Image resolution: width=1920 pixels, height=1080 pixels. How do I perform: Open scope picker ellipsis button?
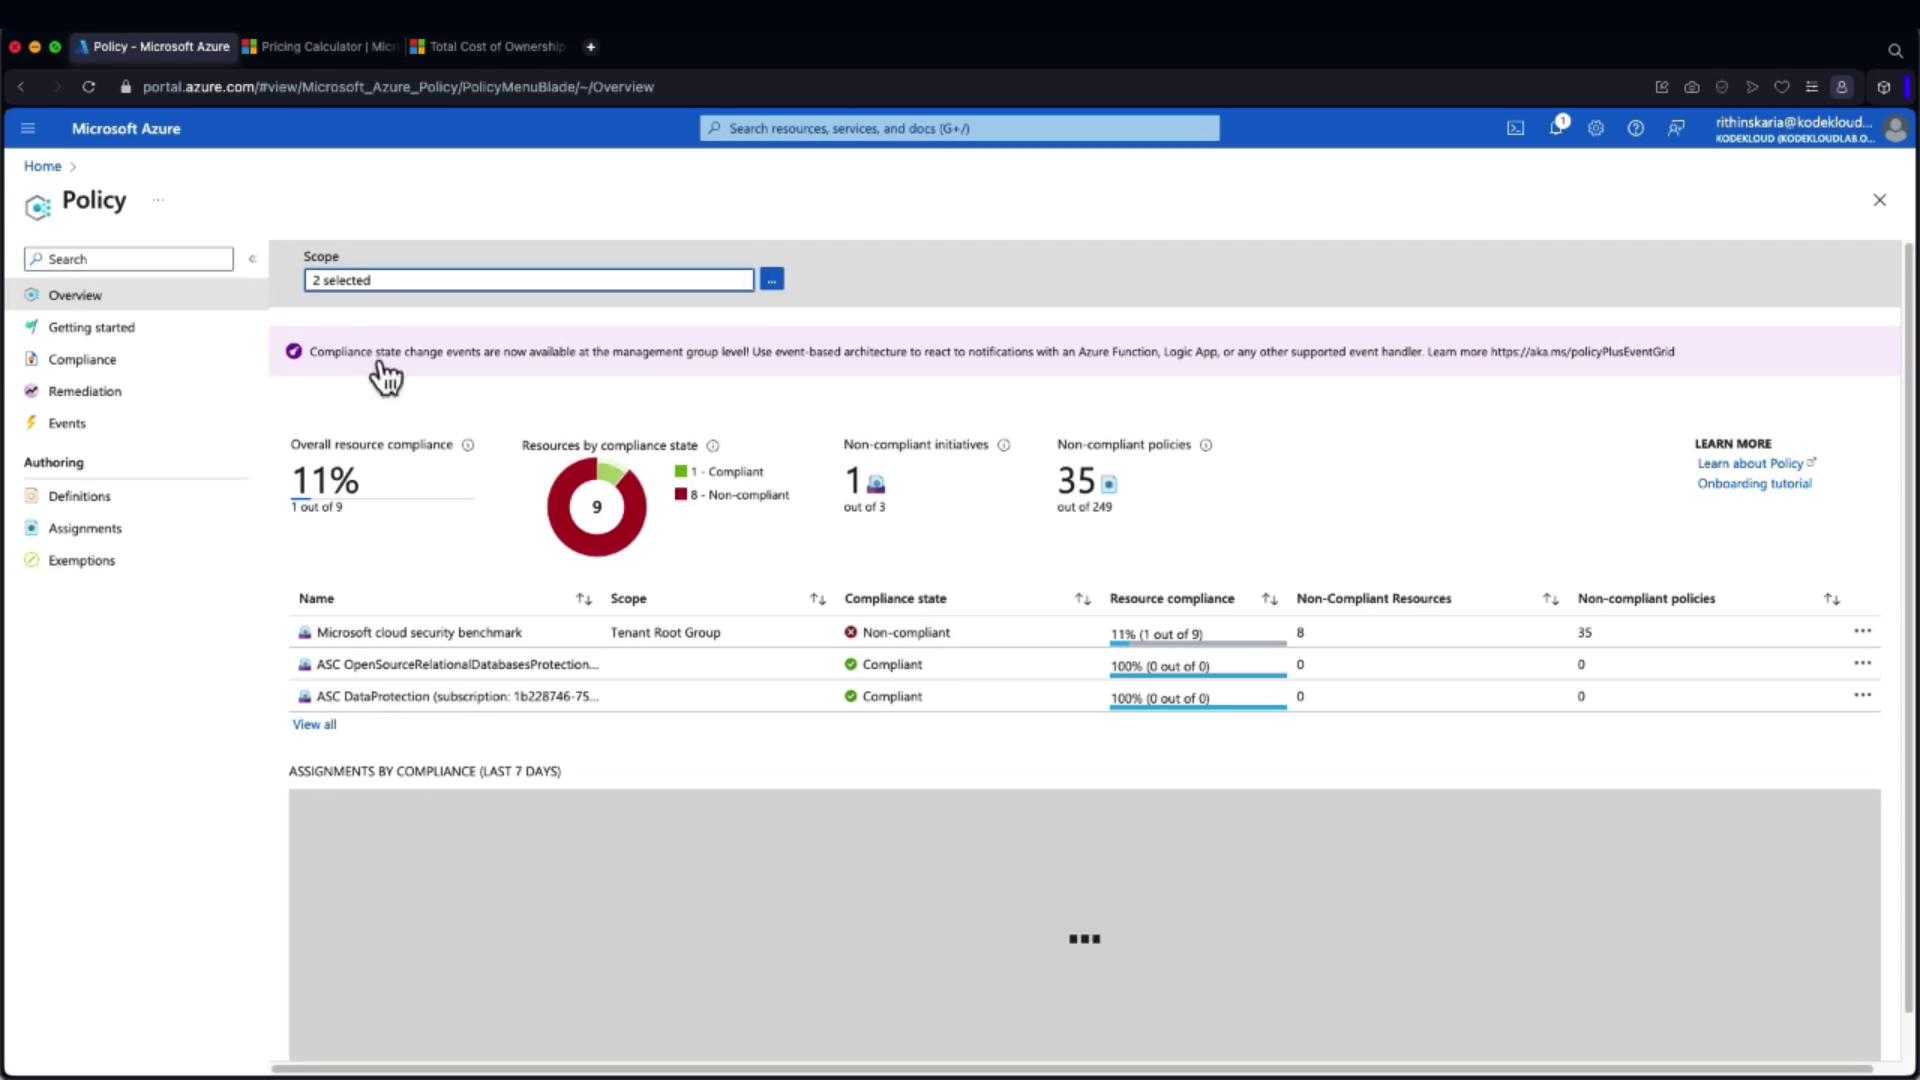(771, 280)
